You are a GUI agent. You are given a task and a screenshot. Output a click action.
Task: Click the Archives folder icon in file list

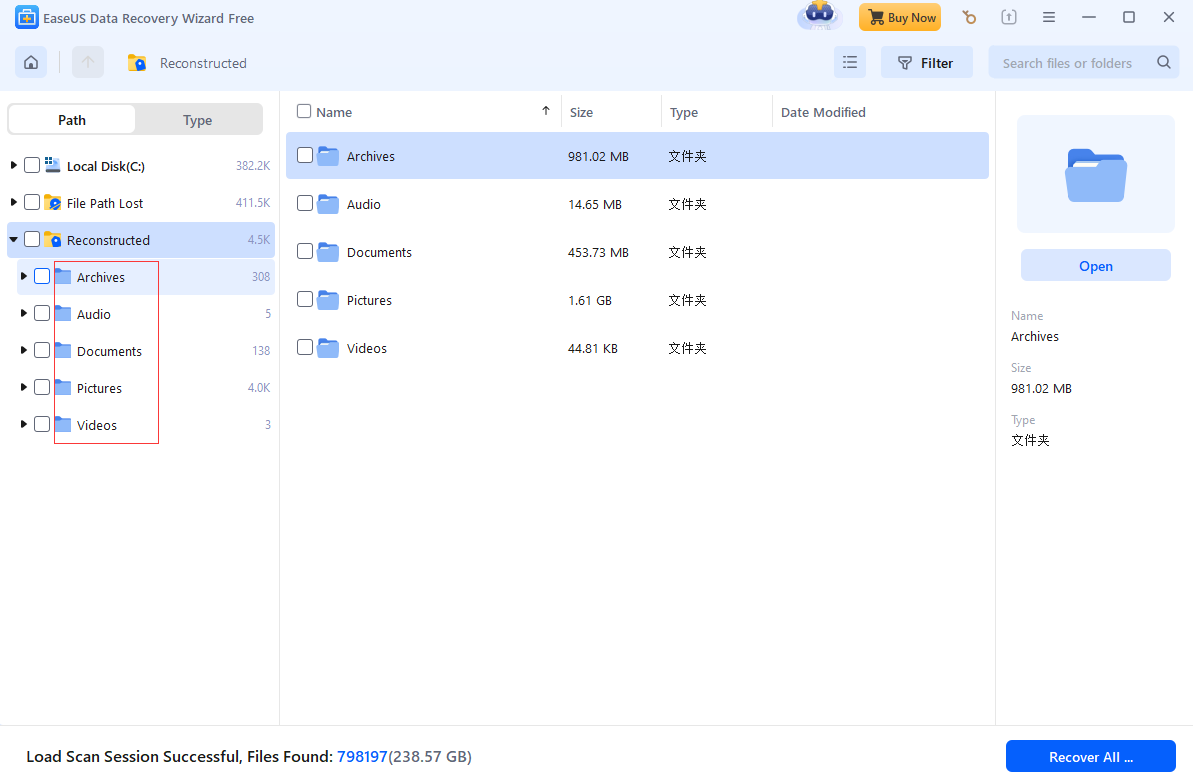pyautogui.click(x=328, y=156)
